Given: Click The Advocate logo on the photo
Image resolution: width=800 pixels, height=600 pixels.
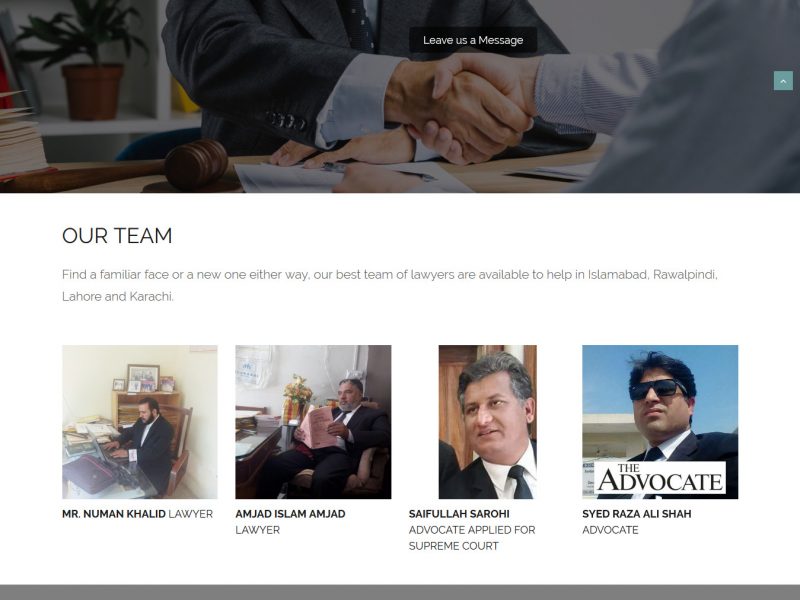Looking at the screenshot, I should click(660, 478).
